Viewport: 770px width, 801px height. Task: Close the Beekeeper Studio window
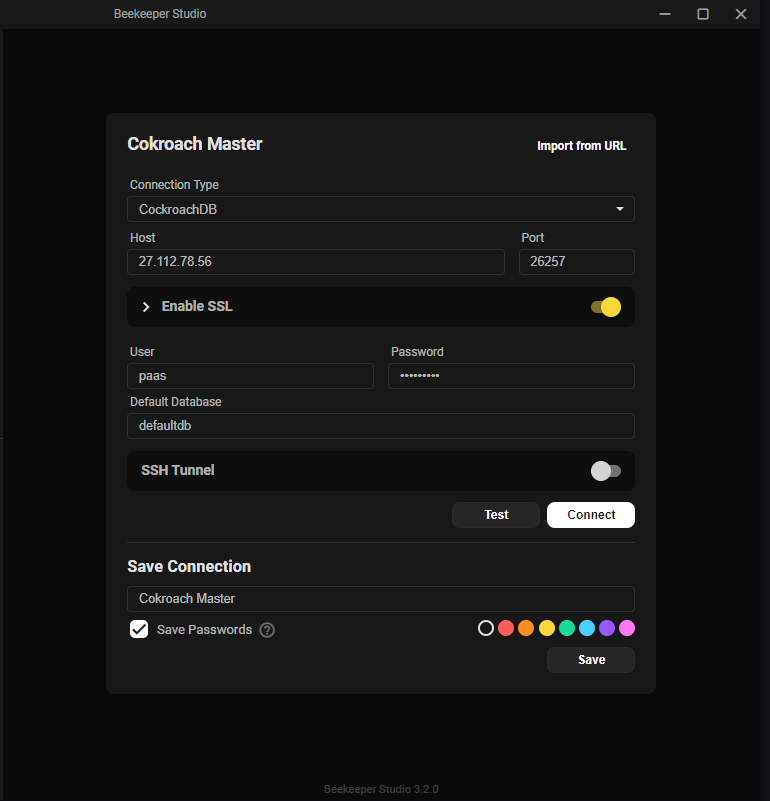[x=741, y=14]
